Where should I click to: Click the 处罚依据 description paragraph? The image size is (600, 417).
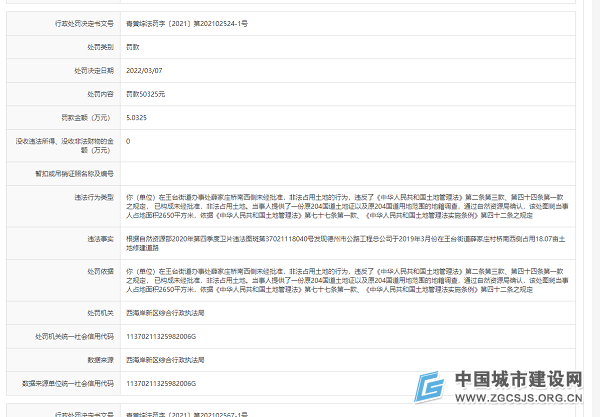point(347,280)
